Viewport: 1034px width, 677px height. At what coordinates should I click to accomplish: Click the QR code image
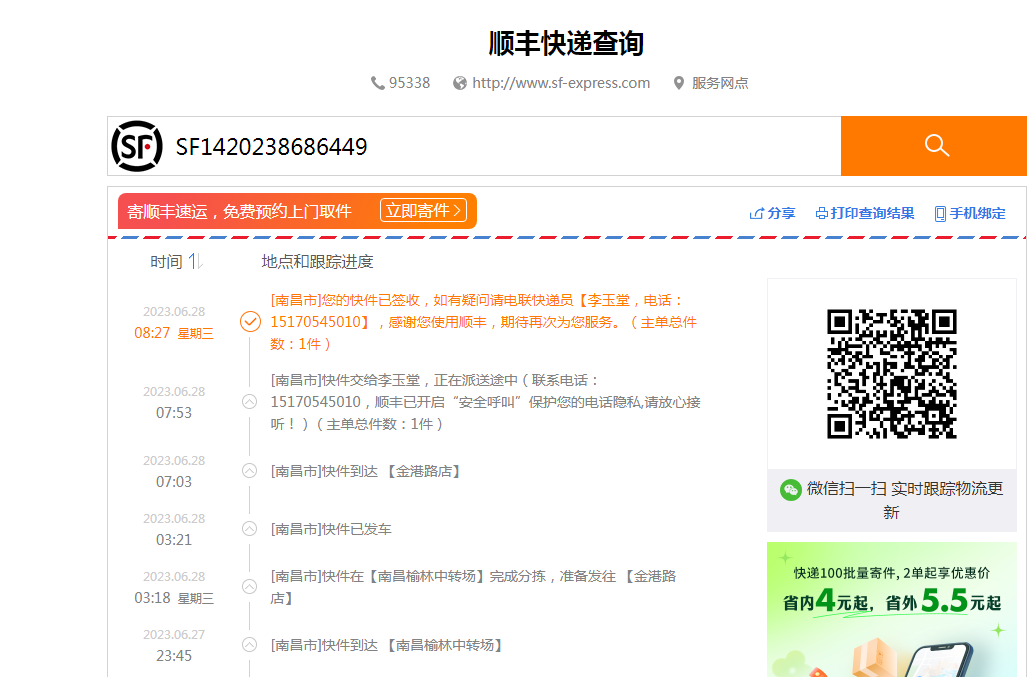pyautogui.click(x=892, y=374)
